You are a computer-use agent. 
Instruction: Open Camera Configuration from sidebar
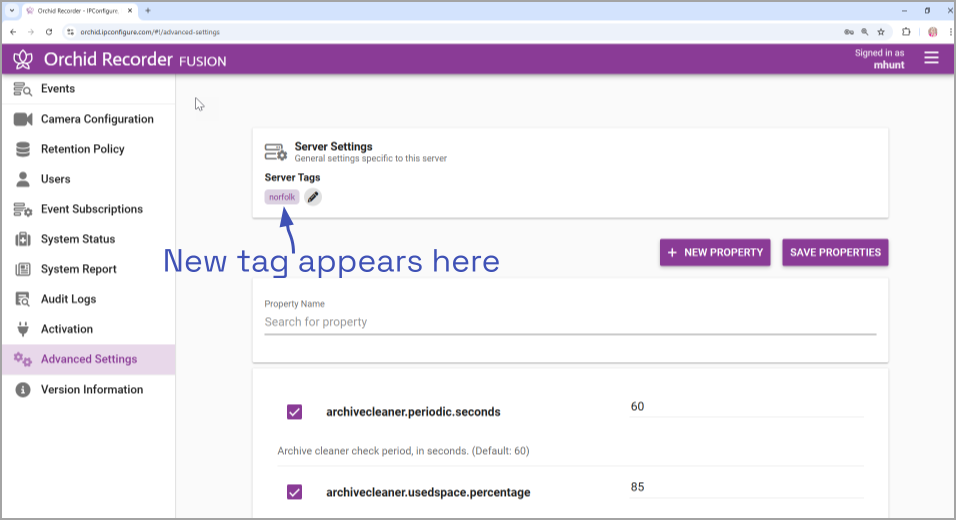coord(97,119)
